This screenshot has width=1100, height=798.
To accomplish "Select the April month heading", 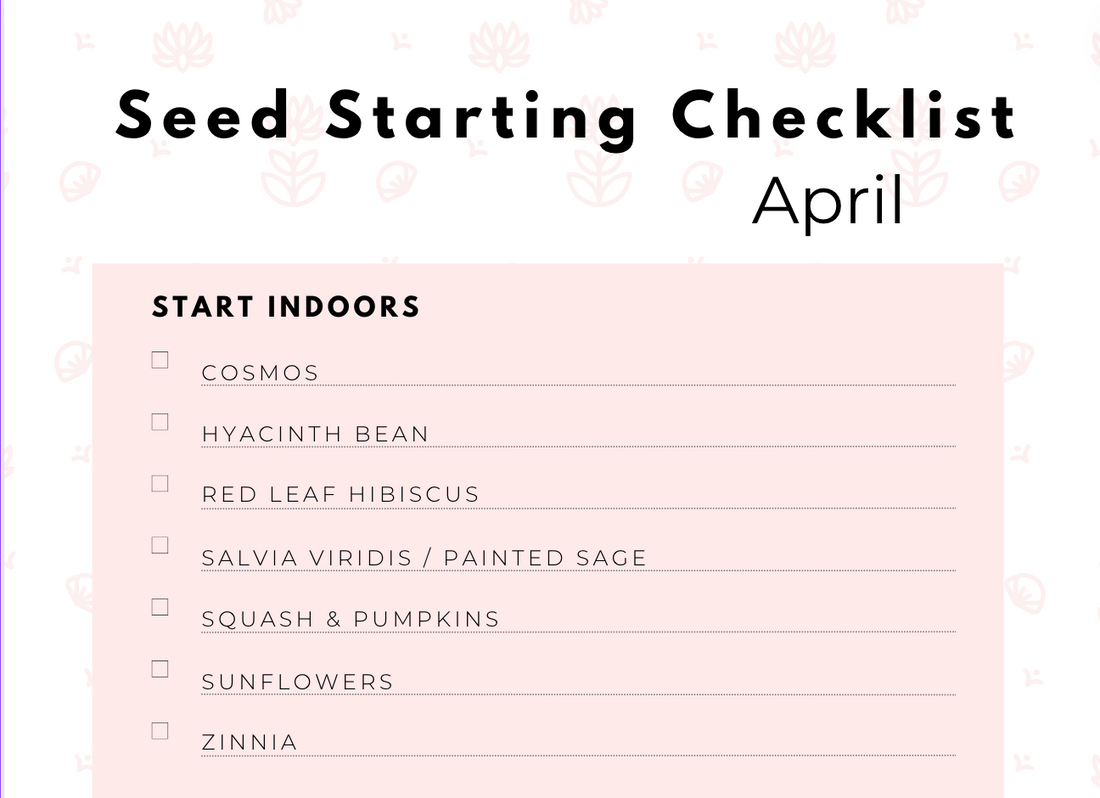I will click(827, 200).
